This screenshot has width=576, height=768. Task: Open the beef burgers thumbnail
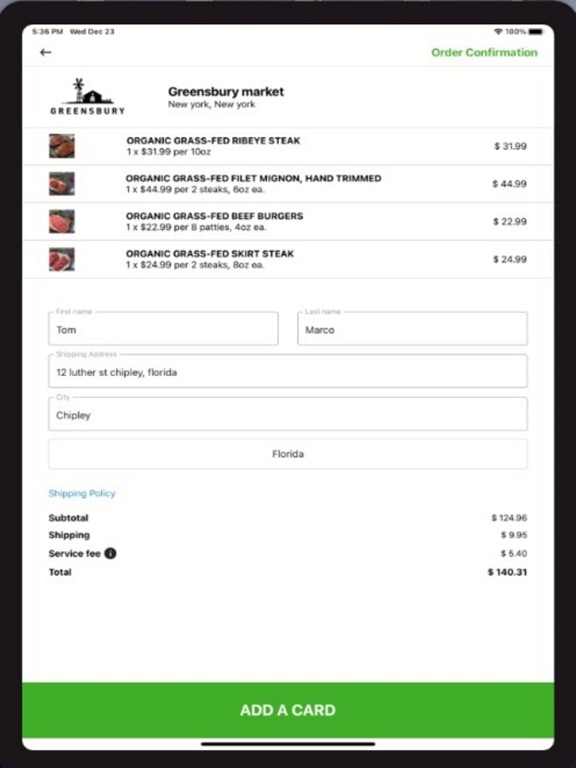(x=62, y=221)
